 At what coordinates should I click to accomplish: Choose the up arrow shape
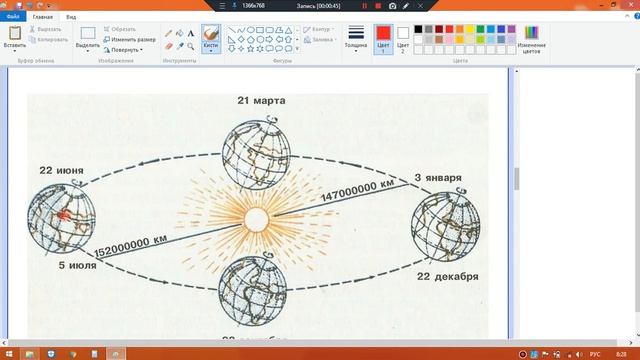coord(289,40)
